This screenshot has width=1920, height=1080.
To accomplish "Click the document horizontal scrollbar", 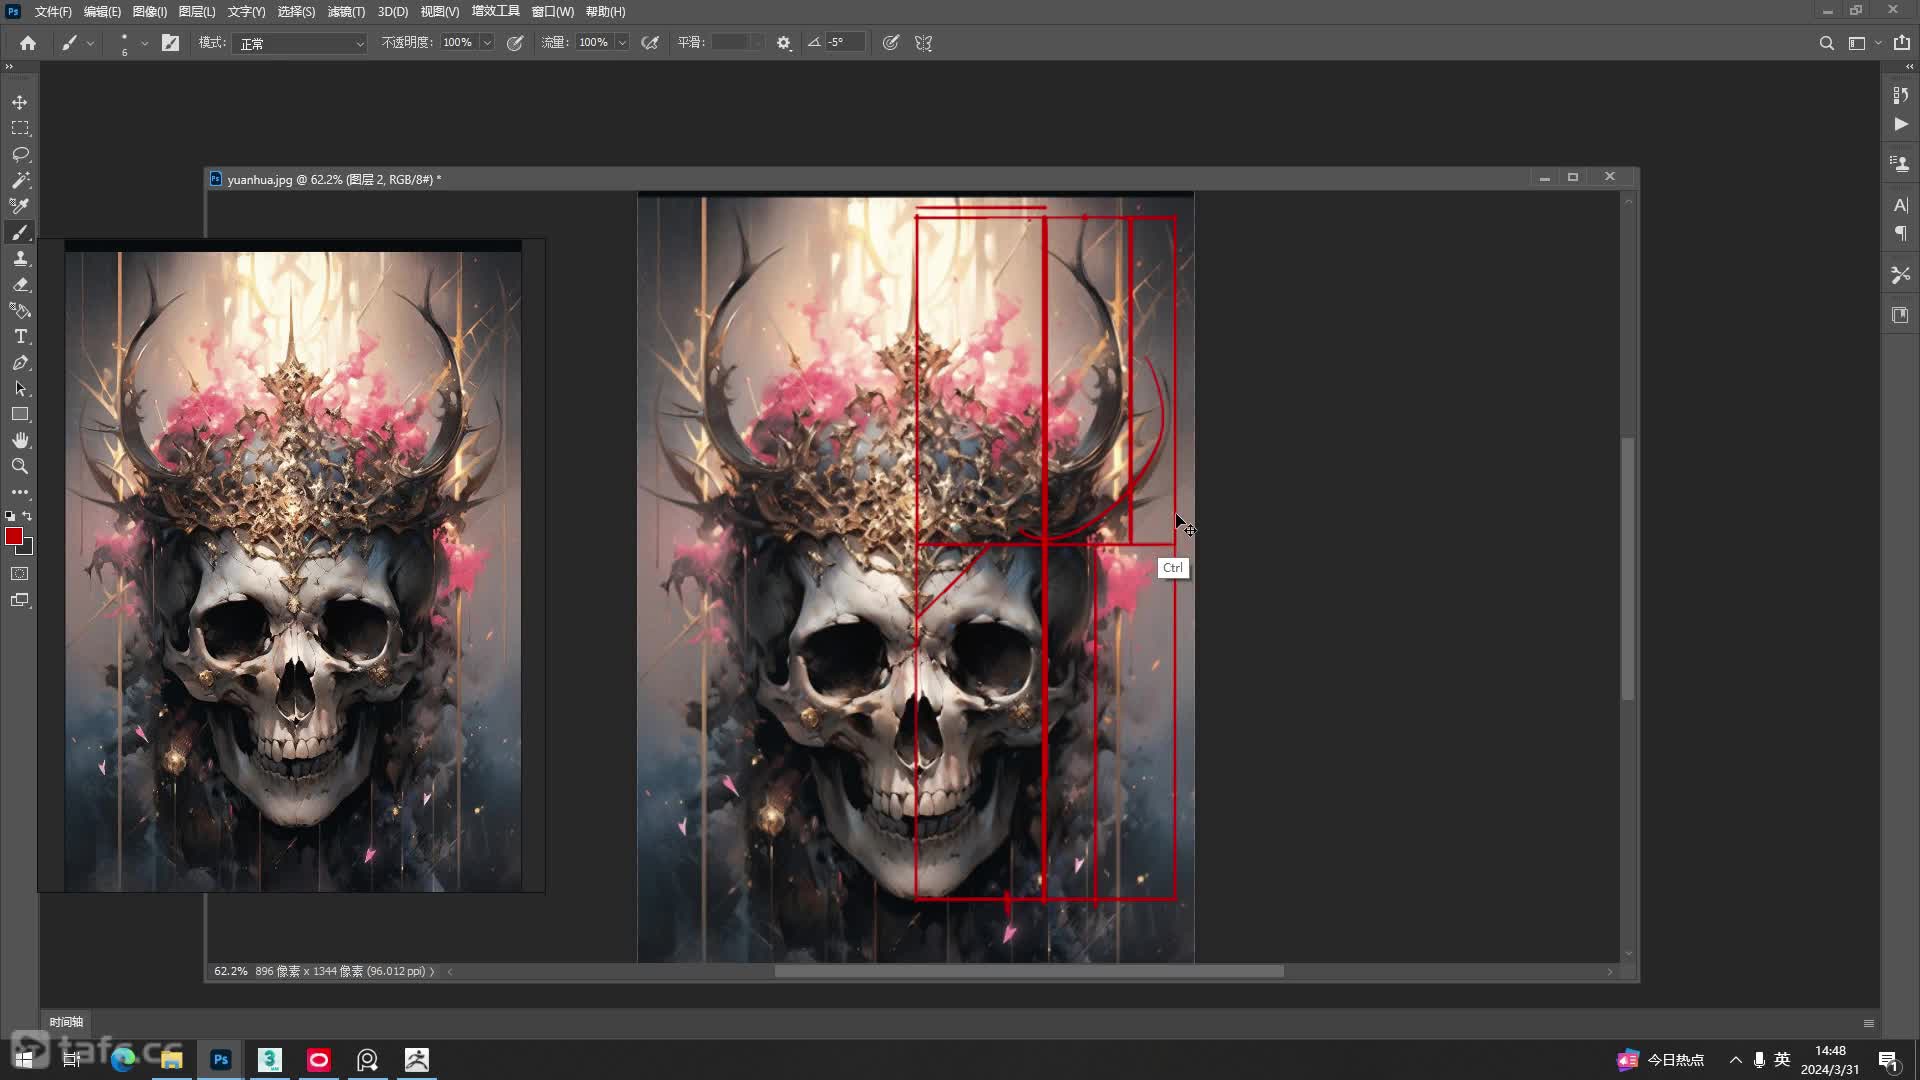I will click(1029, 971).
